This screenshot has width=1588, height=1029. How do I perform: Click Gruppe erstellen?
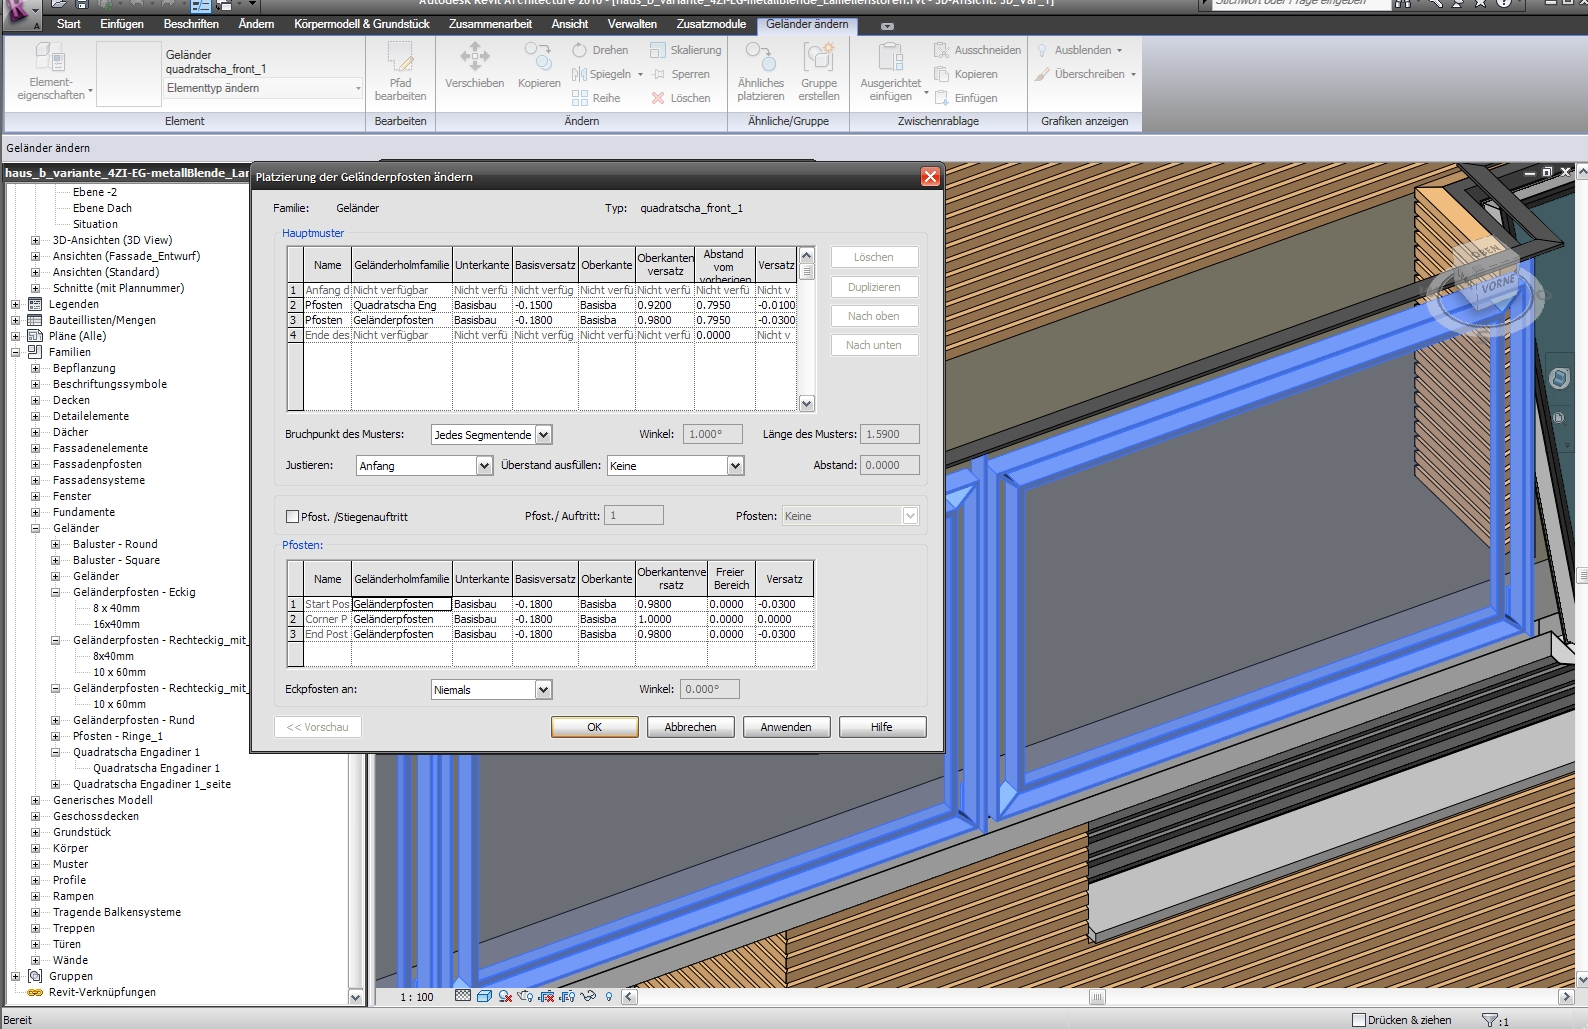pyautogui.click(x=818, y=72)
